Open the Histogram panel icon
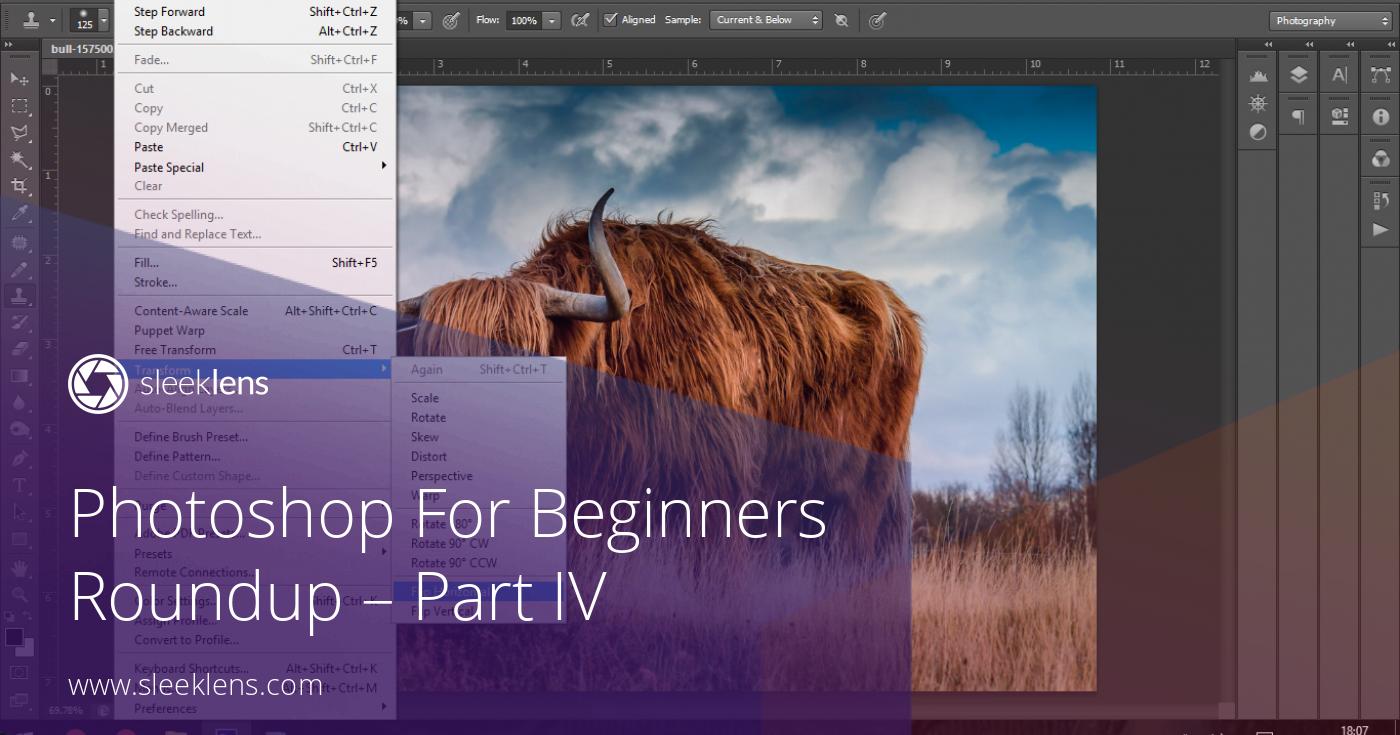The image size is (1400, 735). click(x=1258, y=76)
